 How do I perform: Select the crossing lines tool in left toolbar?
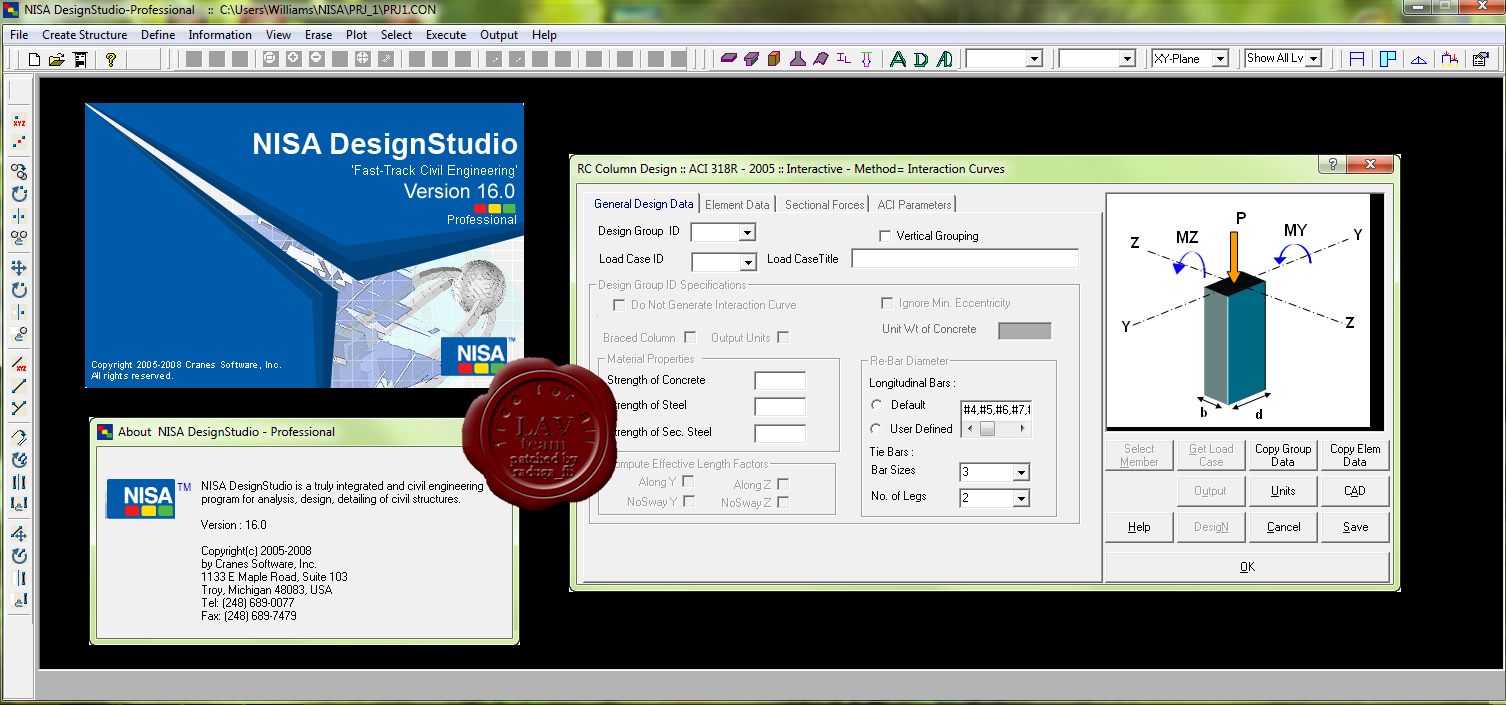[x=19, y=408]
